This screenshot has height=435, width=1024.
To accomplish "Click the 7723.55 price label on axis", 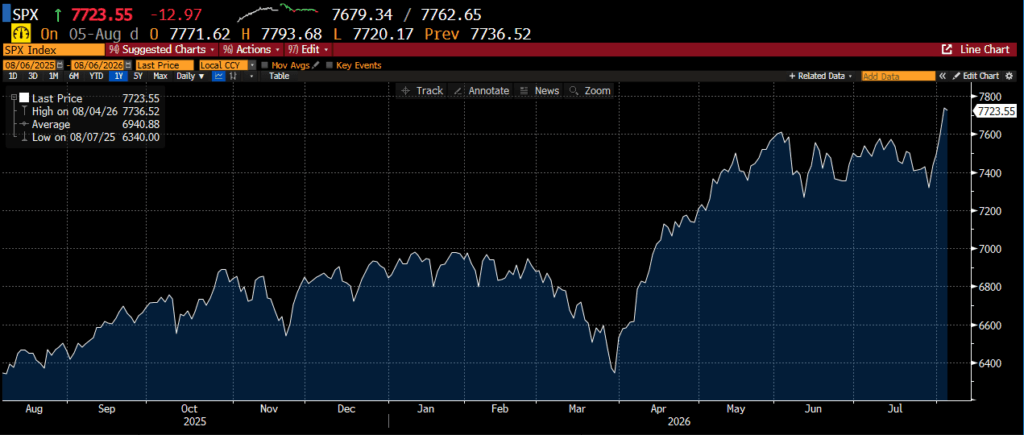I will coord(997,111).
